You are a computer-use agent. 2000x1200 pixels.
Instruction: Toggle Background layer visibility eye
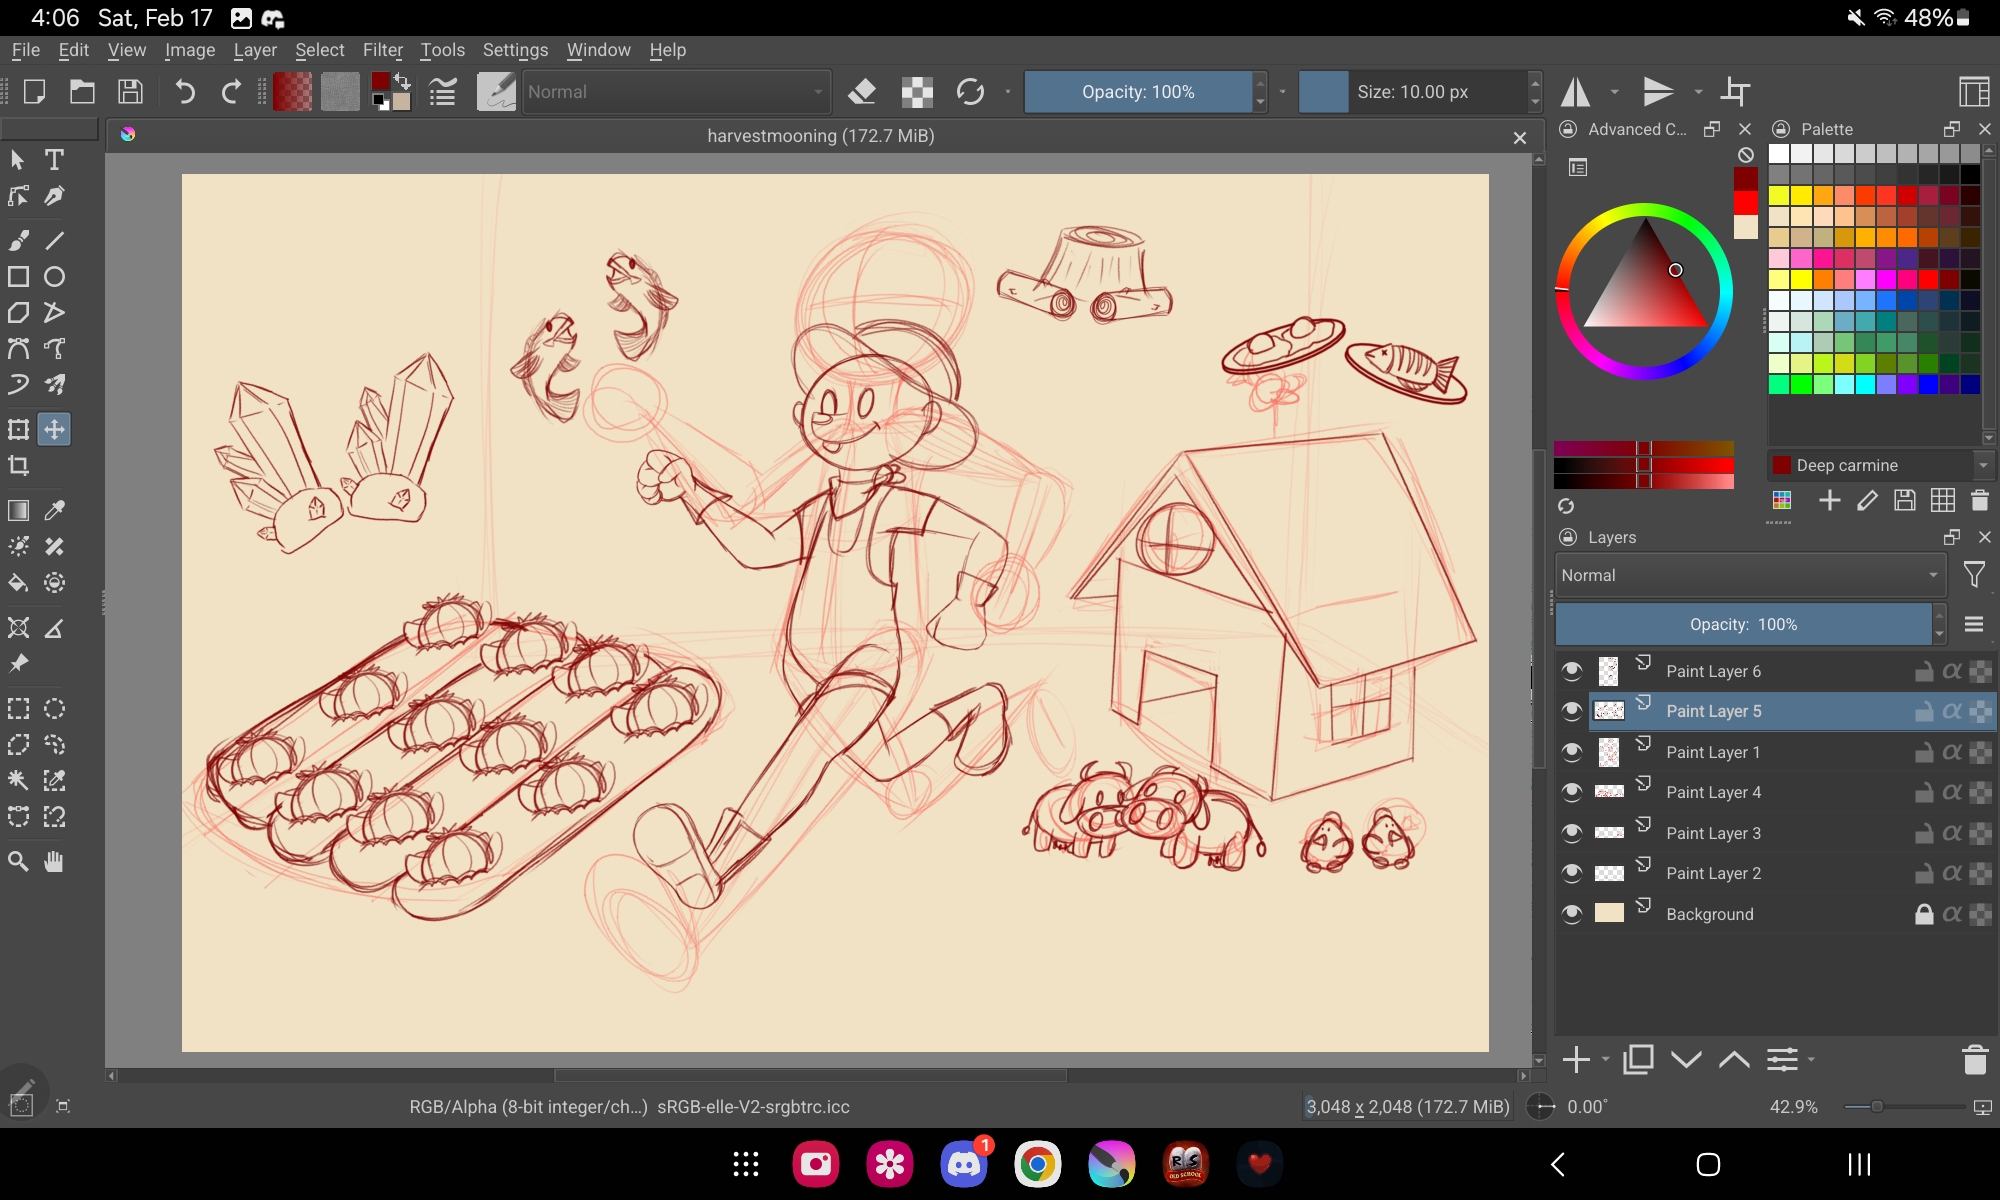point(1572,914)
